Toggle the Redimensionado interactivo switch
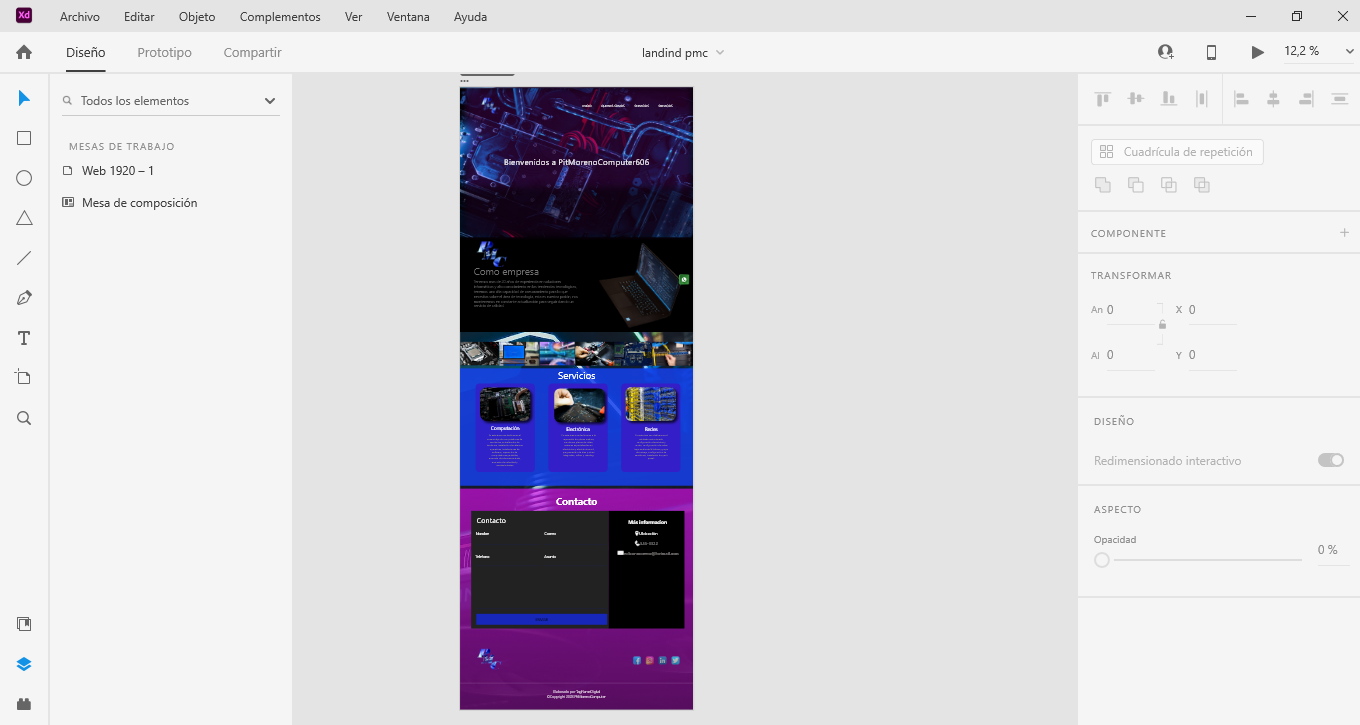1360x725 pixels. pyautogui.click(x=1330, y=460)
